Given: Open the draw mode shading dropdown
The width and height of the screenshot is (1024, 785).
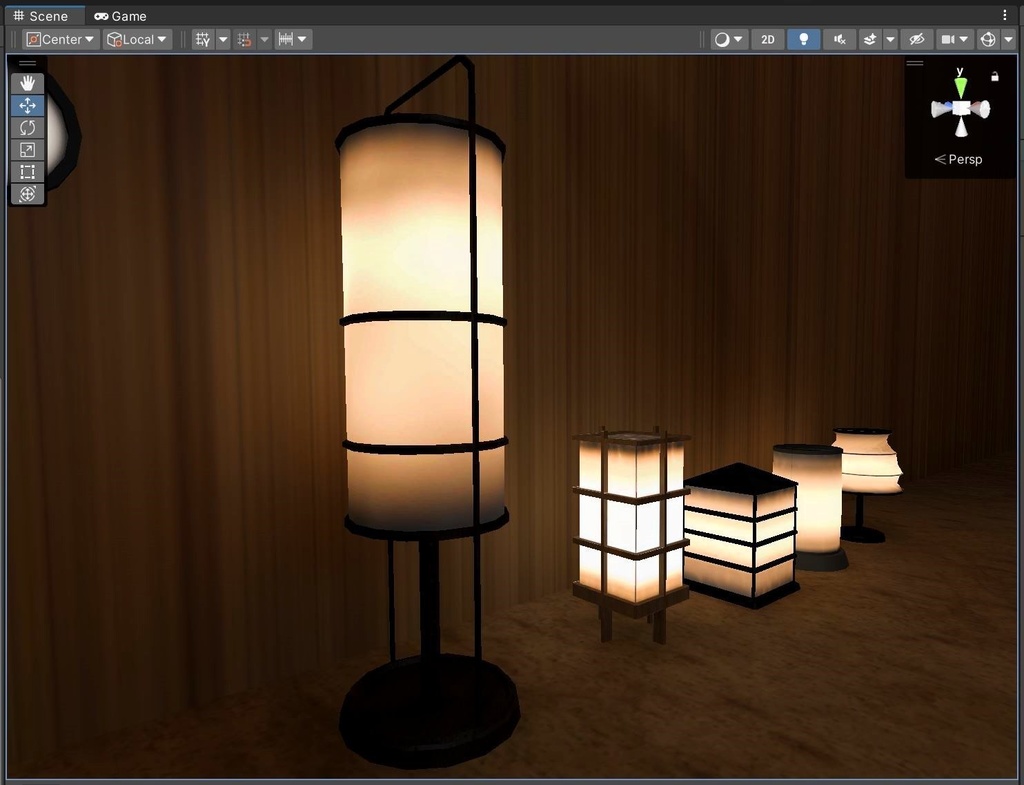Looking at the screenshot, I should click(x=729, y=39).
